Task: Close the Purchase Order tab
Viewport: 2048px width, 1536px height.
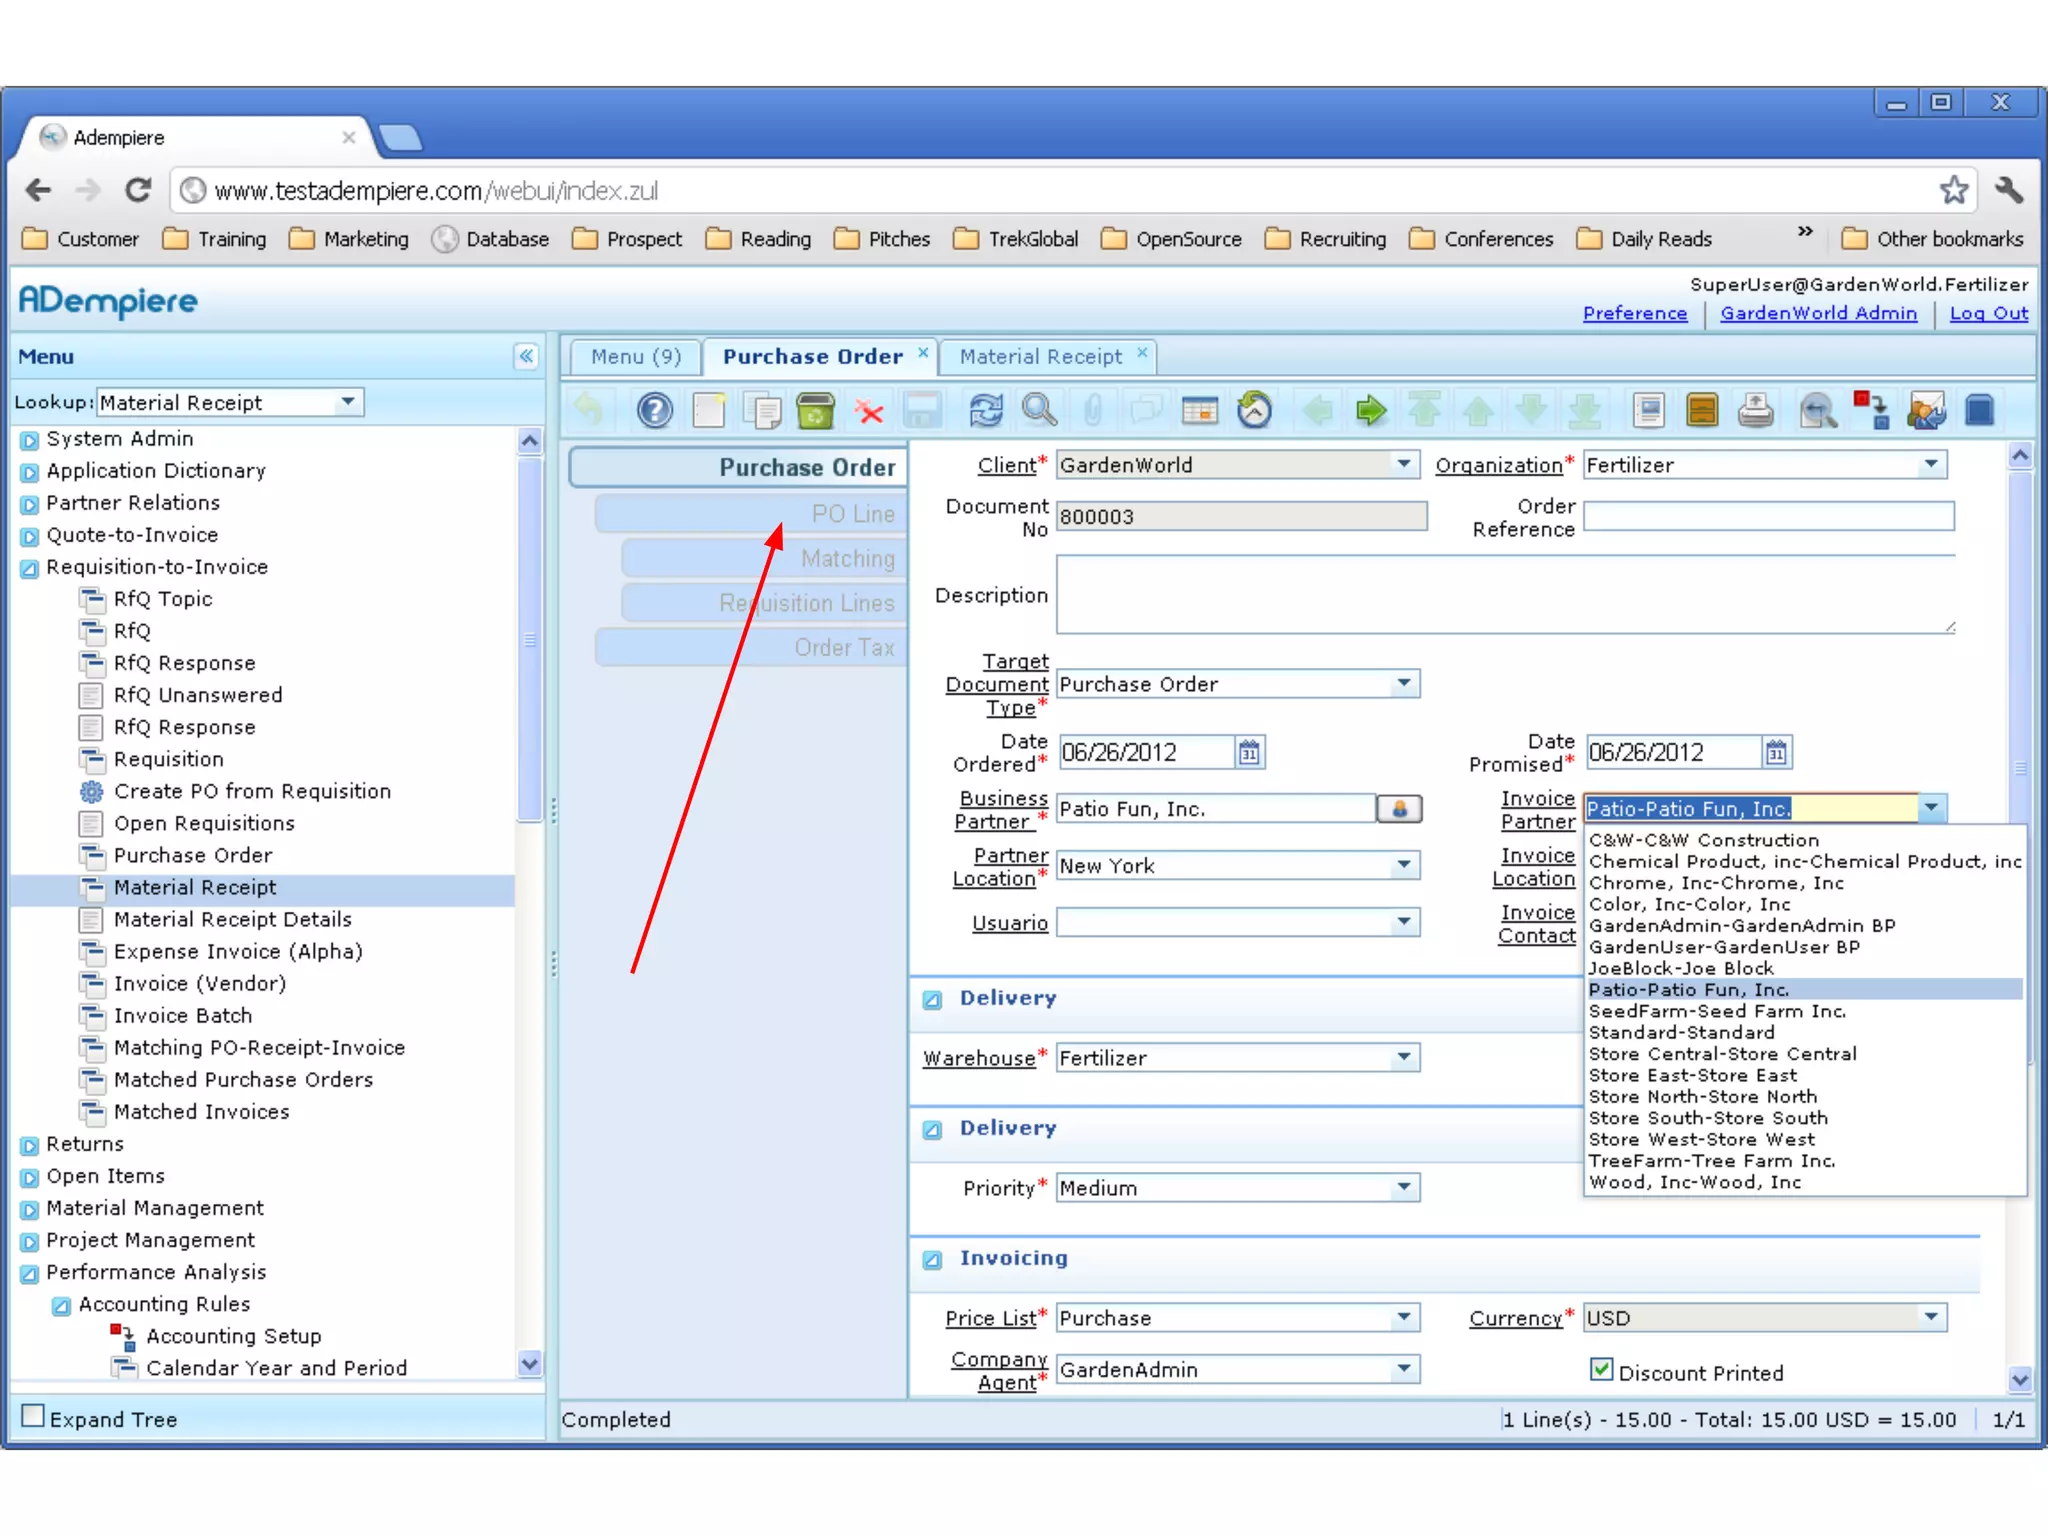Action: pos(923,352)
